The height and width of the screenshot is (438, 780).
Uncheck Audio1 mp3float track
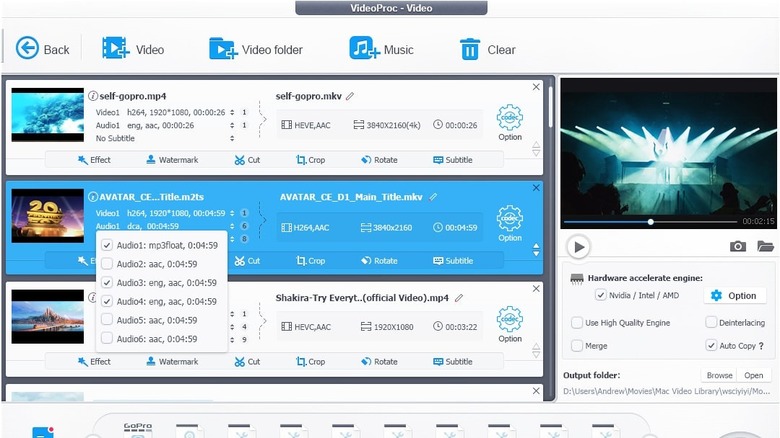pyautogui.click(x=107, y=245)
